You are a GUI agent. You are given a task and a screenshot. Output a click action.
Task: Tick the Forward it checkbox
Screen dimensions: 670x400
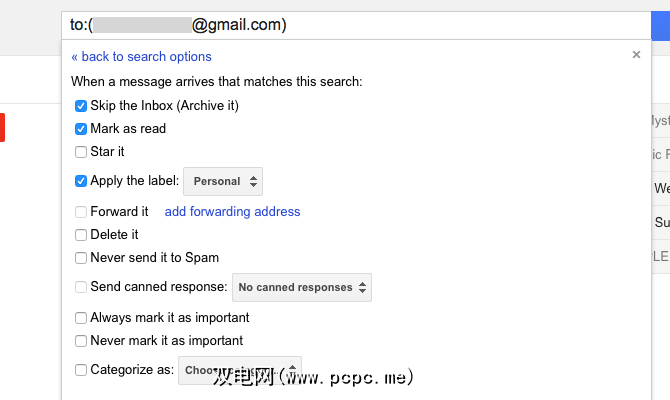pyautogui.click(x=81, y=212)
